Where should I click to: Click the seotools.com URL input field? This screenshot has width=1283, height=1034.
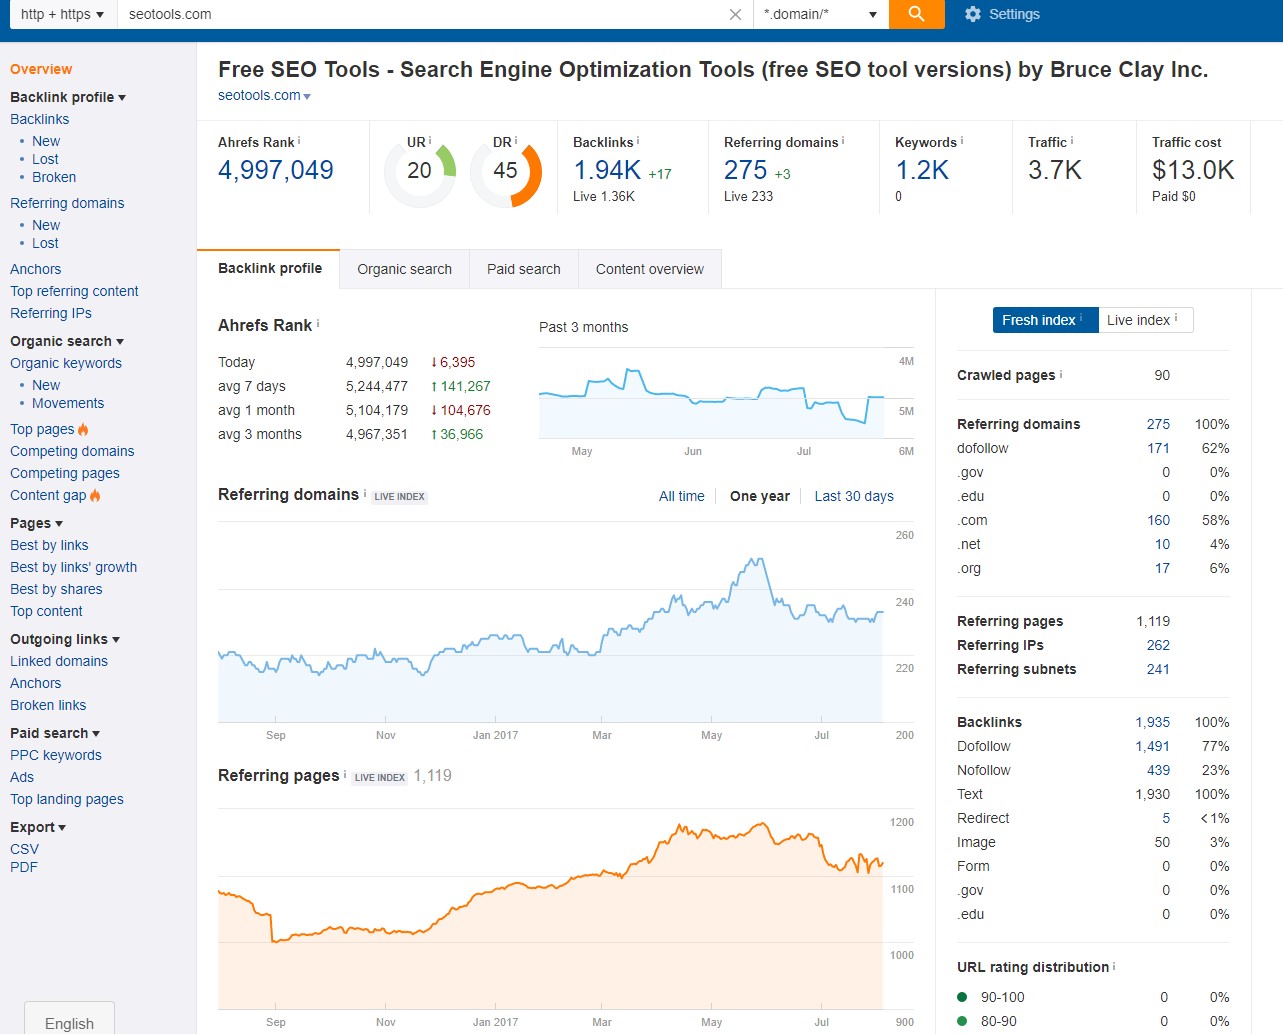pyautogui.click(x=420, y=14)
